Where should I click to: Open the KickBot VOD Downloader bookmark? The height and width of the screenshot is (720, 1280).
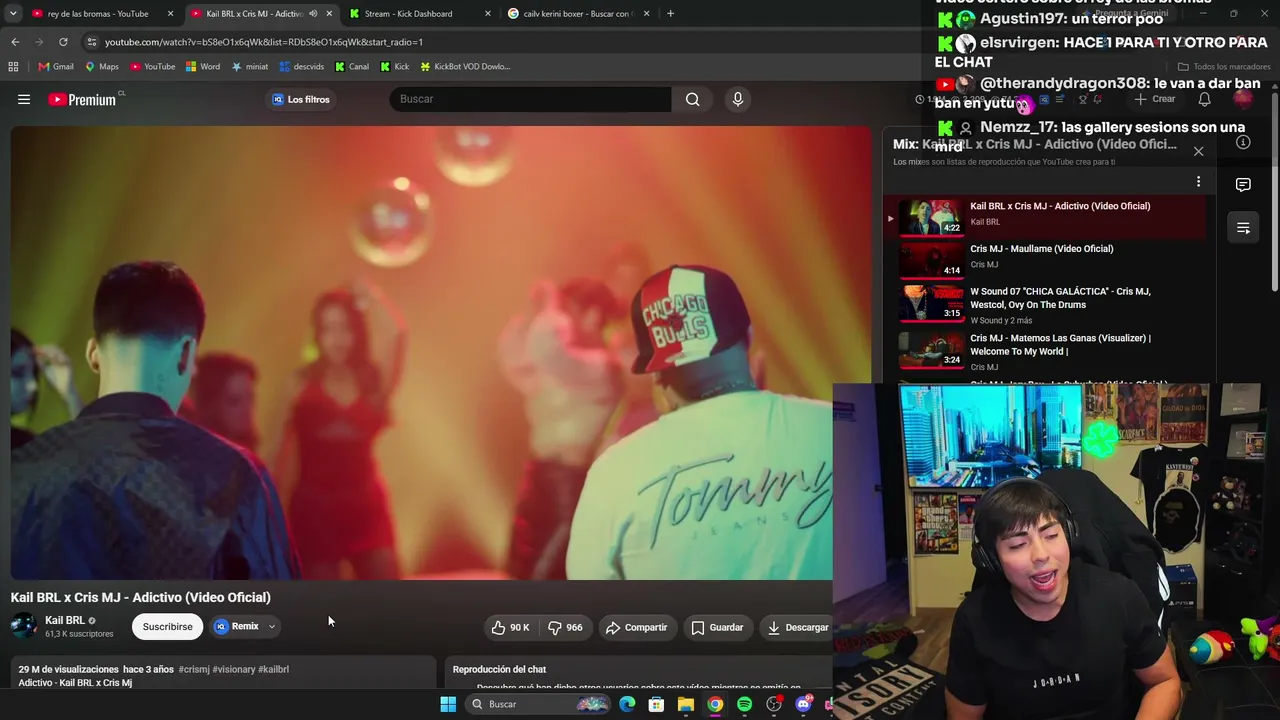465,67
